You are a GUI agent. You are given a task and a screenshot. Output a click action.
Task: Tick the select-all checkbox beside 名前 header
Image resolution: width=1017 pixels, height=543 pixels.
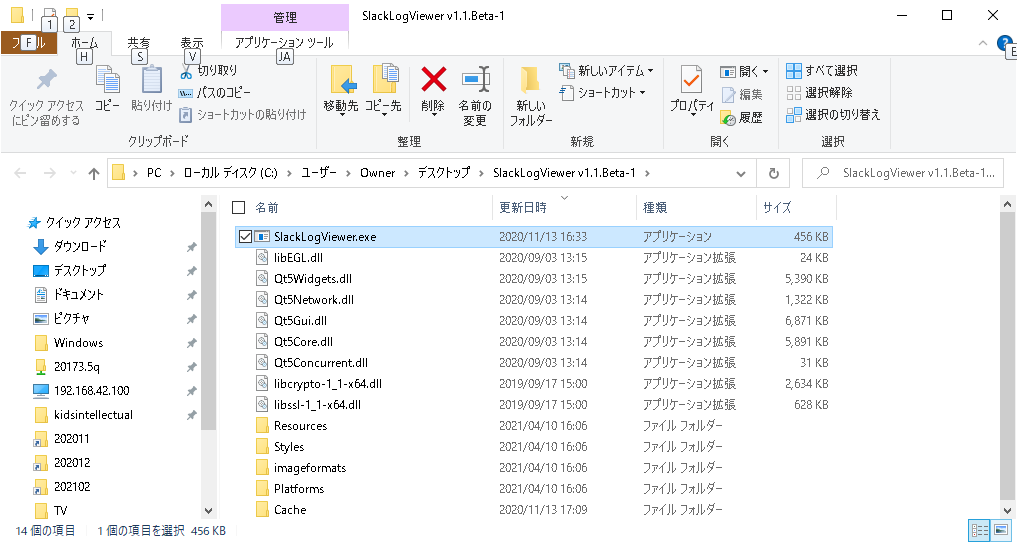click(x=238, y=208)
